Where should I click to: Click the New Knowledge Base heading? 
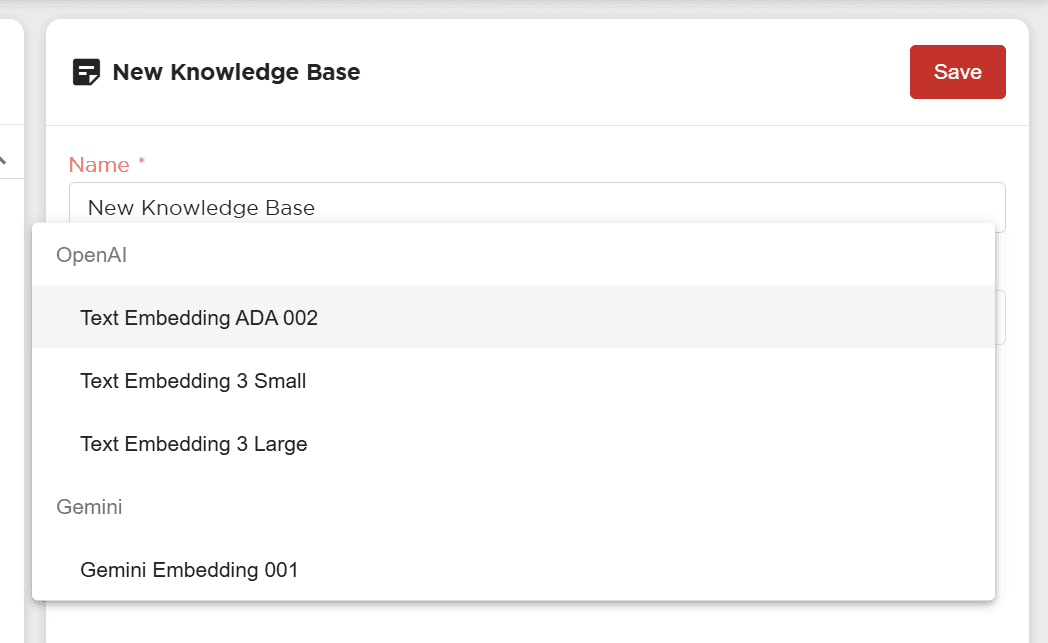(x=236, y=72)
